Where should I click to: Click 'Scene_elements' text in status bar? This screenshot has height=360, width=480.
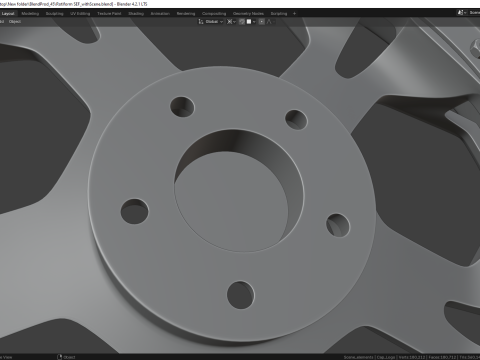(358, 357)
